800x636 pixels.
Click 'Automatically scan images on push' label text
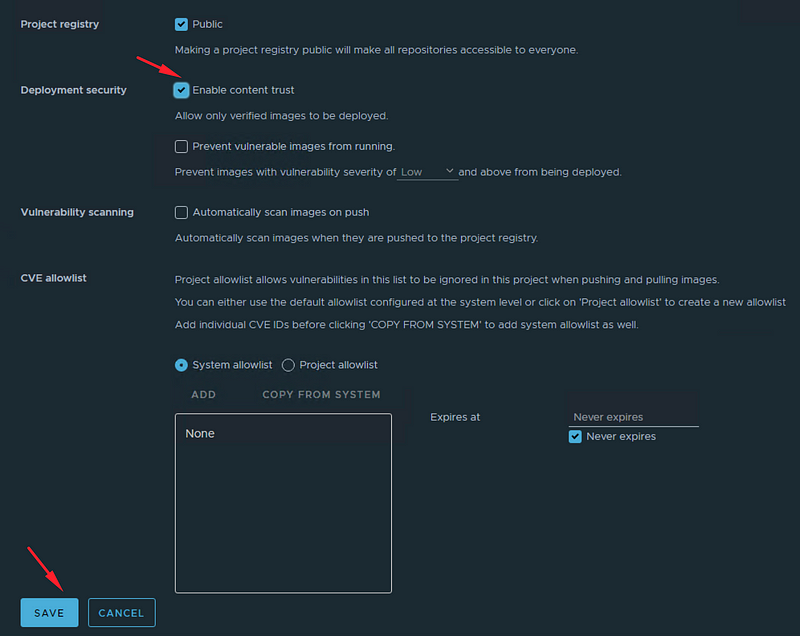(x=281, y=212)
